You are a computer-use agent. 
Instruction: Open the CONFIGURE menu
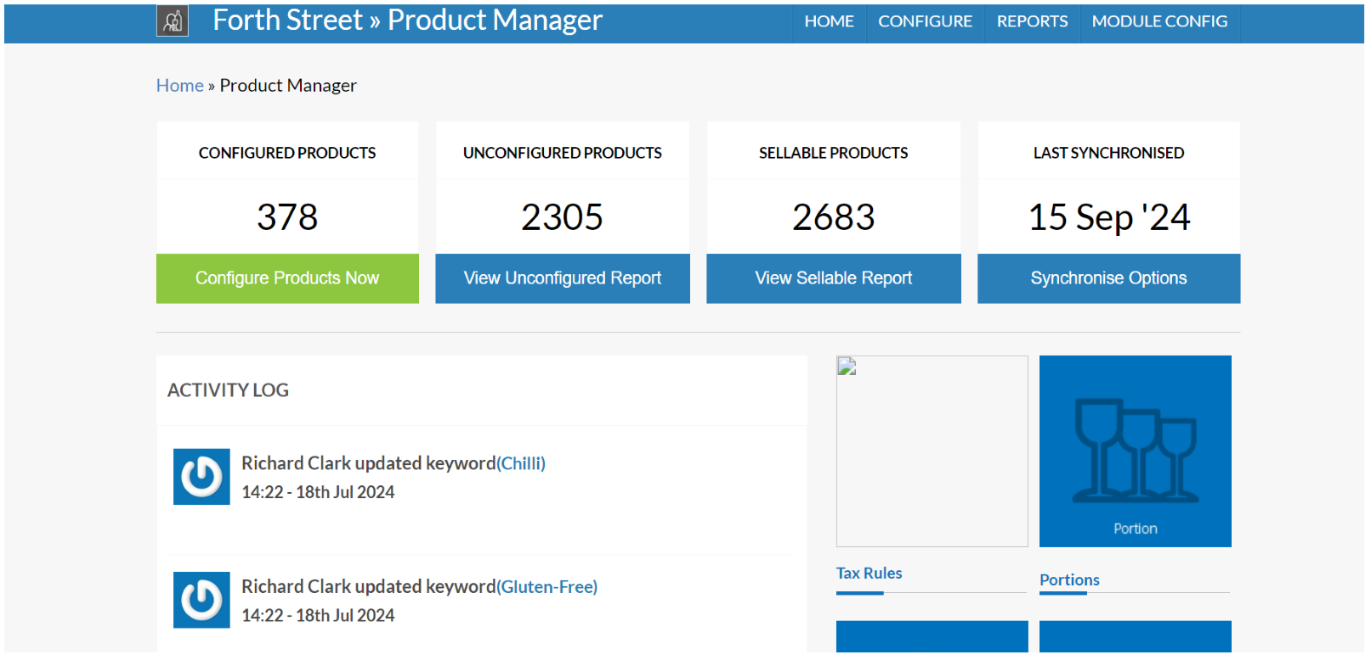(x=925, y=21)
